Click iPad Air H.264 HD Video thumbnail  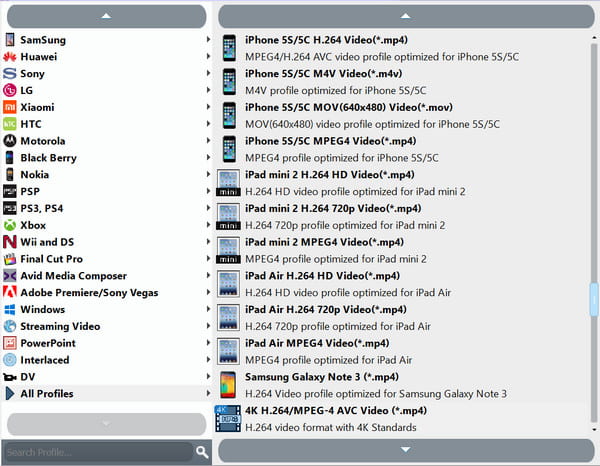coord(228,284)
